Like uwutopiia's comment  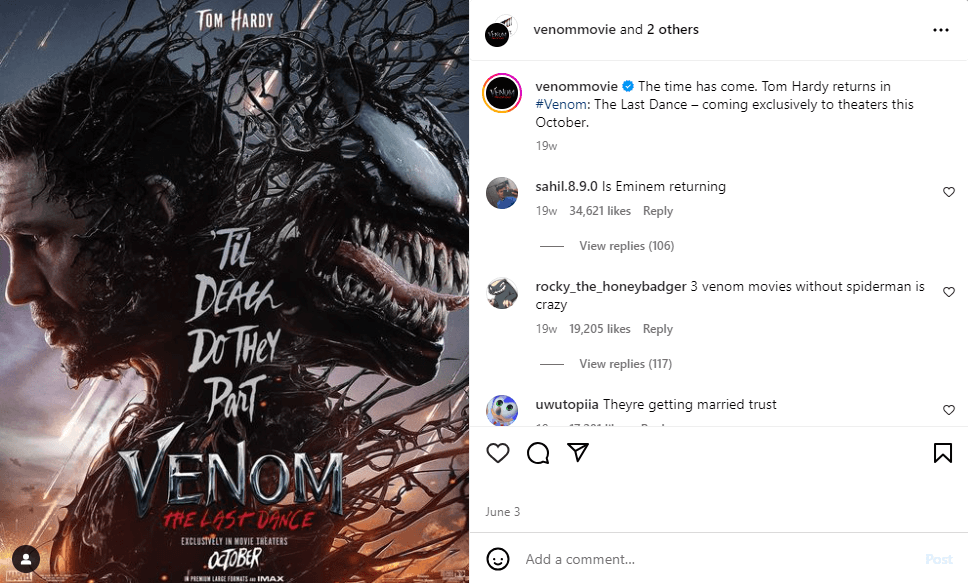point(949,410)
